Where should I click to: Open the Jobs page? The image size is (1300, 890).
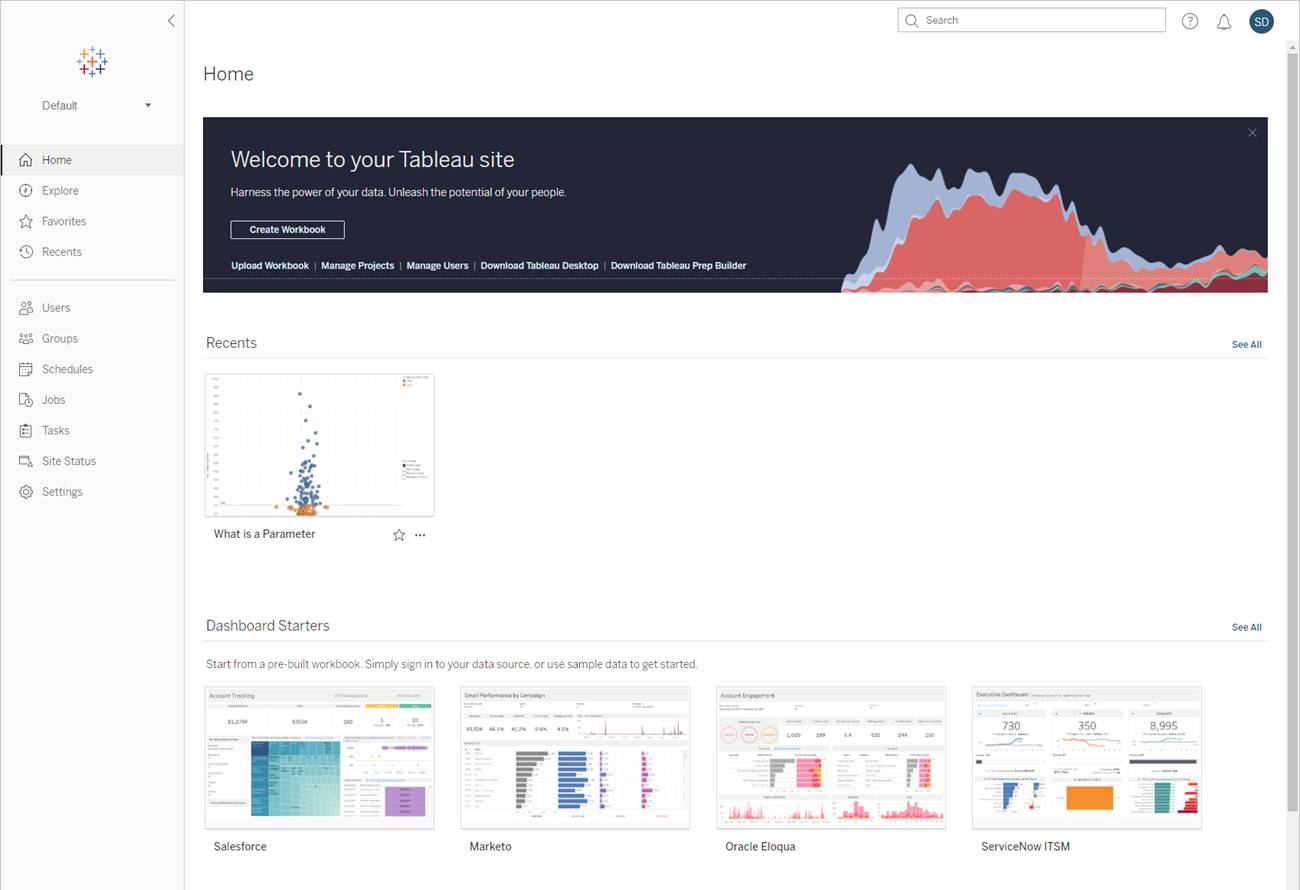[x=52, y=399]
